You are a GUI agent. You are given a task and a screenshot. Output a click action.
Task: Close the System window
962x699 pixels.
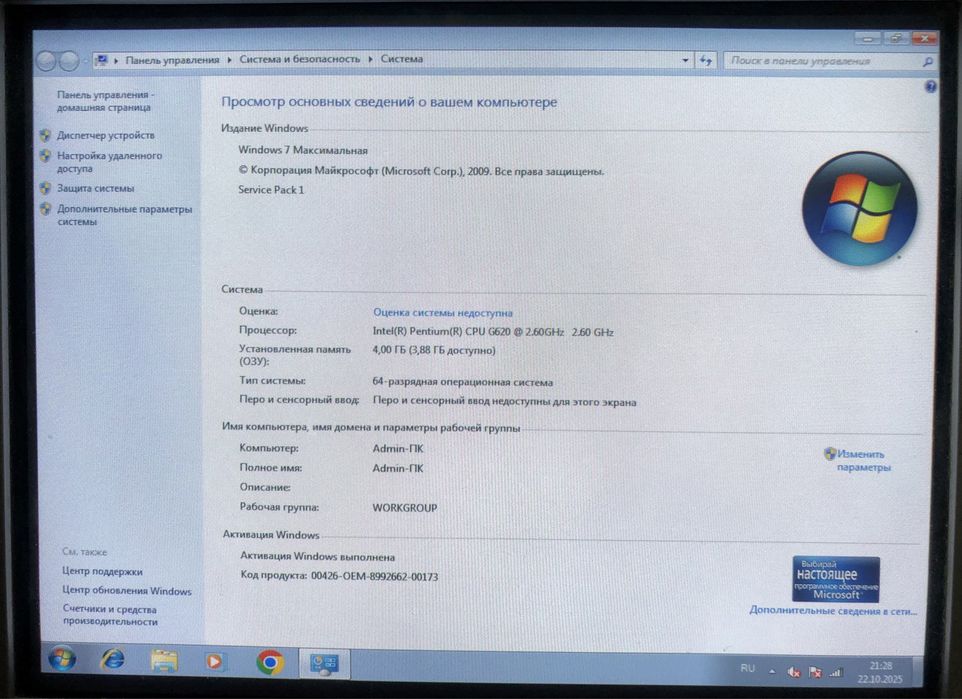pyautogui.click(x=923, y=38)
